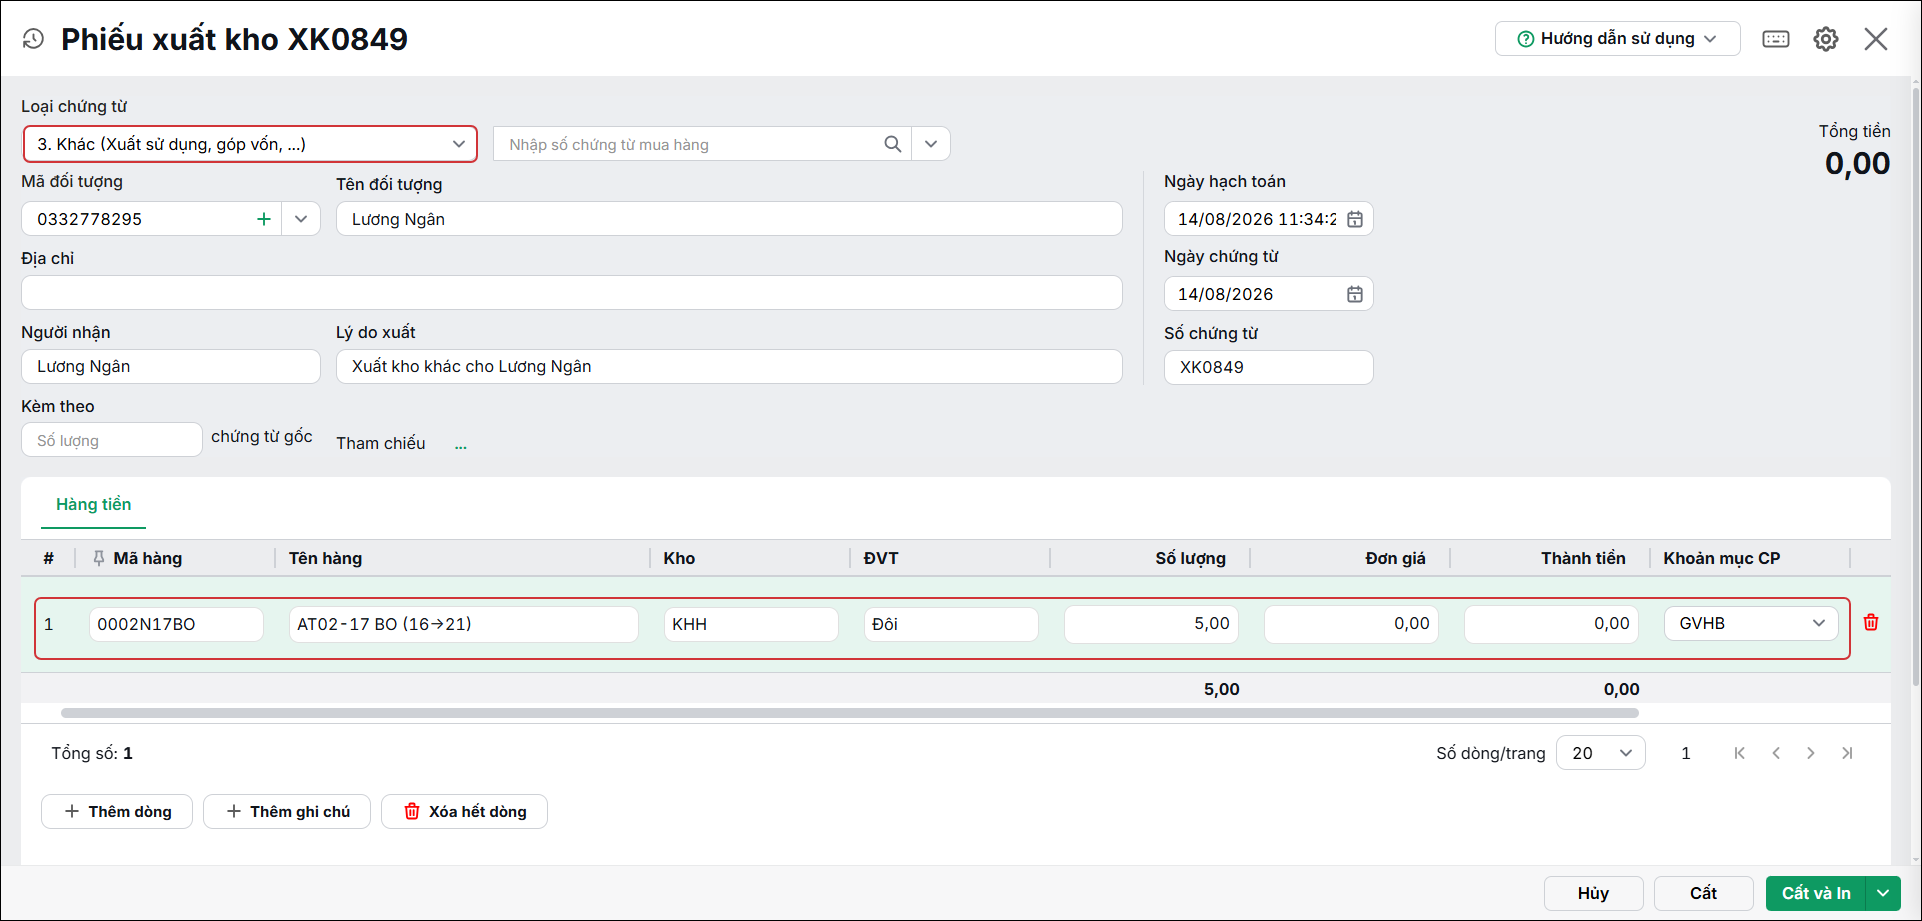Click the vertical scrollbar on the right edge
Image resolution: width=1922 pixels, height=921 pixels.
click(1916, 385)
